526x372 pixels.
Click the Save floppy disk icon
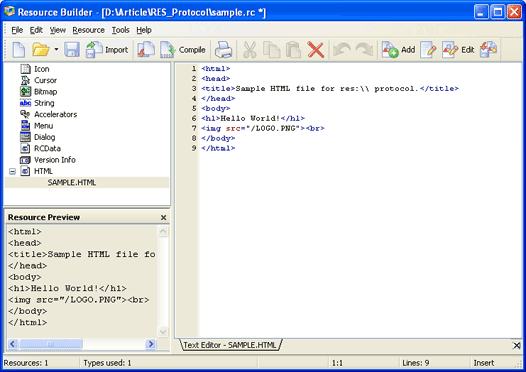coord(72,50)
